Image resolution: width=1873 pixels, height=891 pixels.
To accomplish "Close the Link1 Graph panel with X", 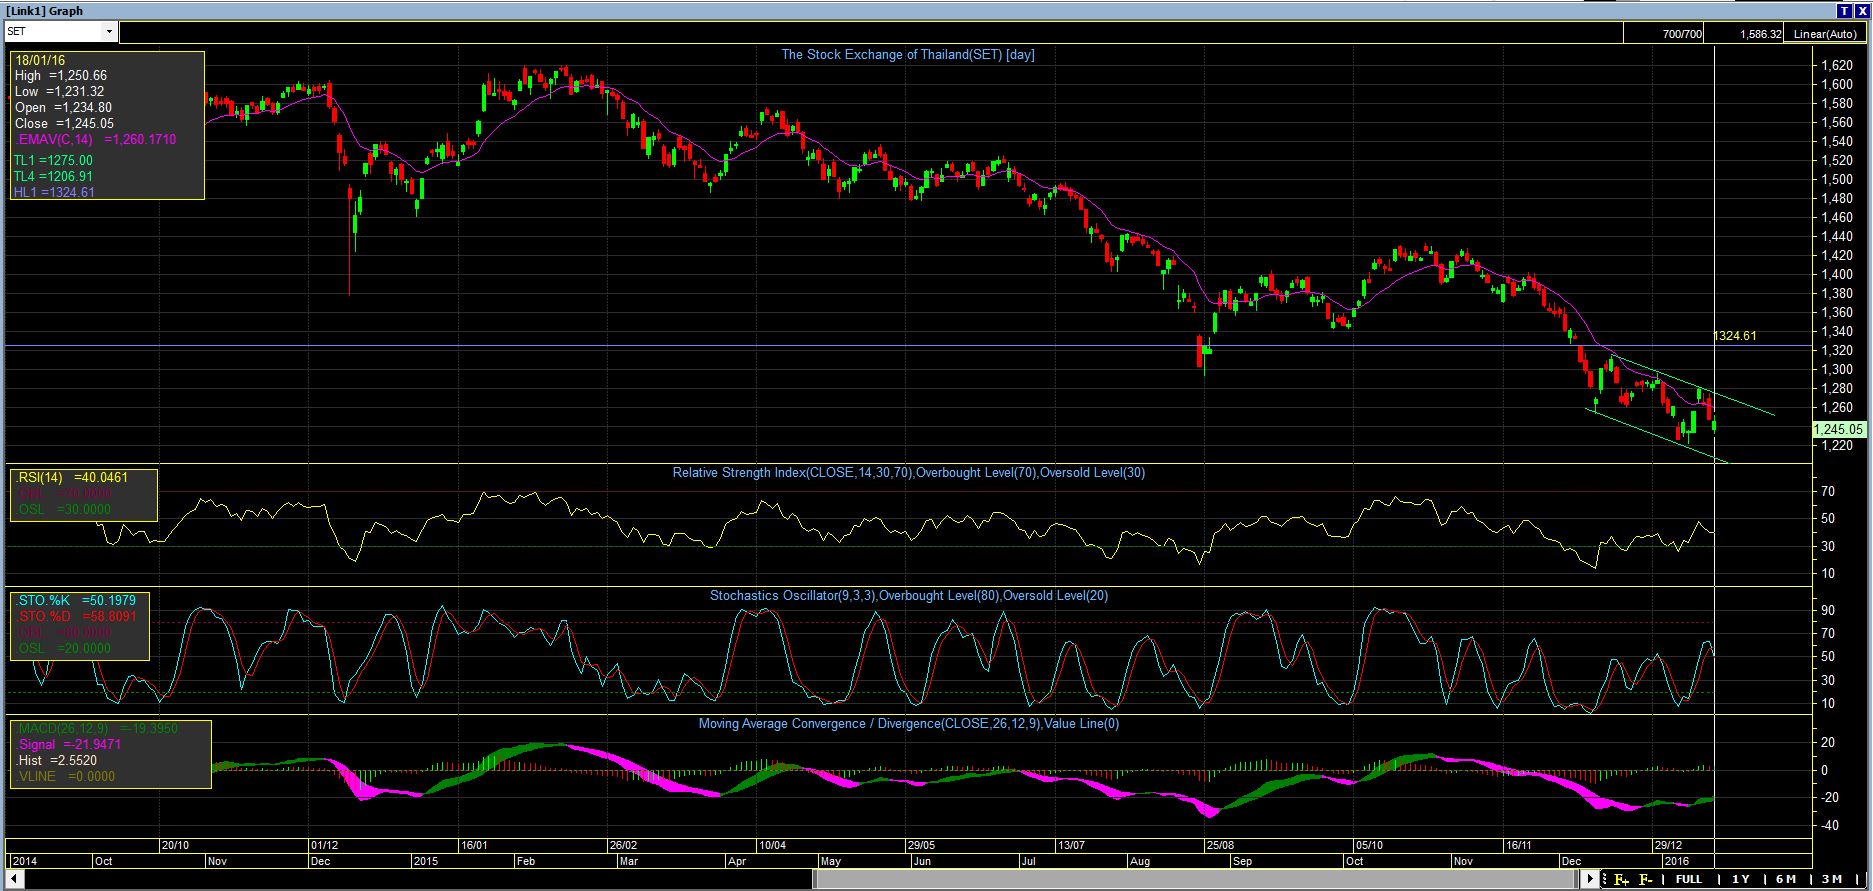I will [1862, 10].
